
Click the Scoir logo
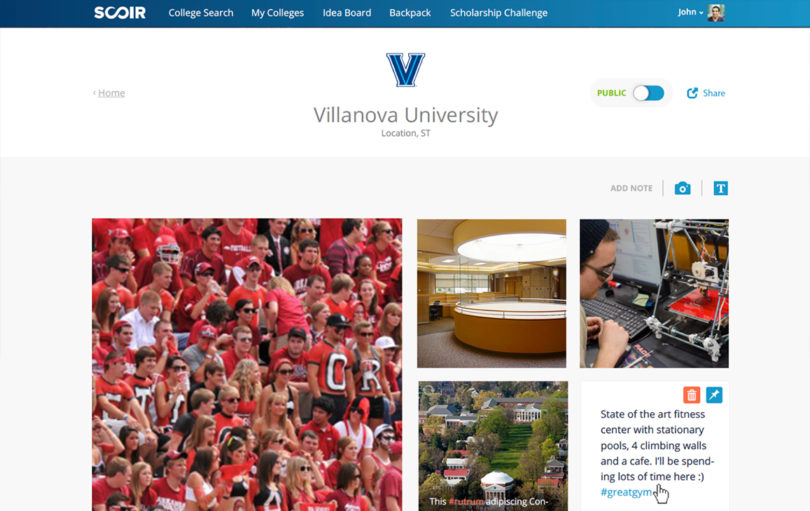point(120,13)
